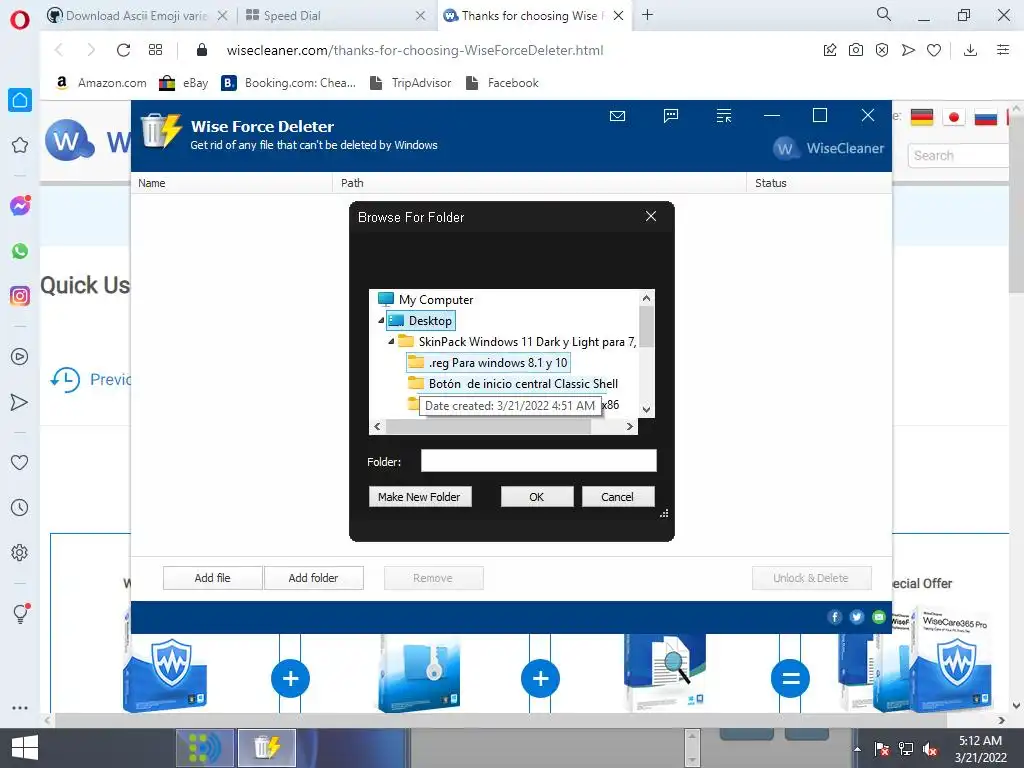The image size is (1024, 768).
Task: Open Facebook bookmark
Action: [x=502, y=83]
